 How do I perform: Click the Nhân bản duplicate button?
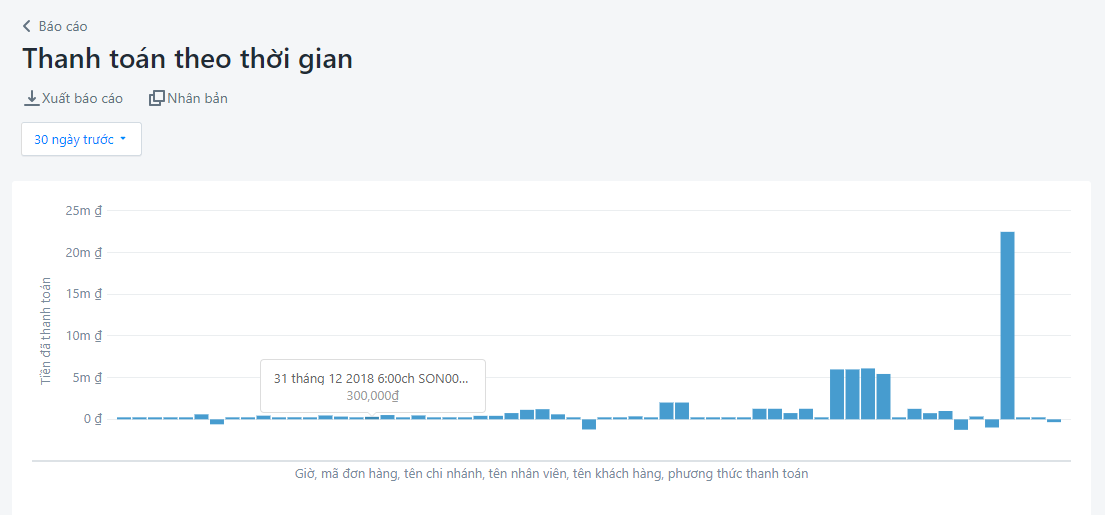(x=188, y=99)
